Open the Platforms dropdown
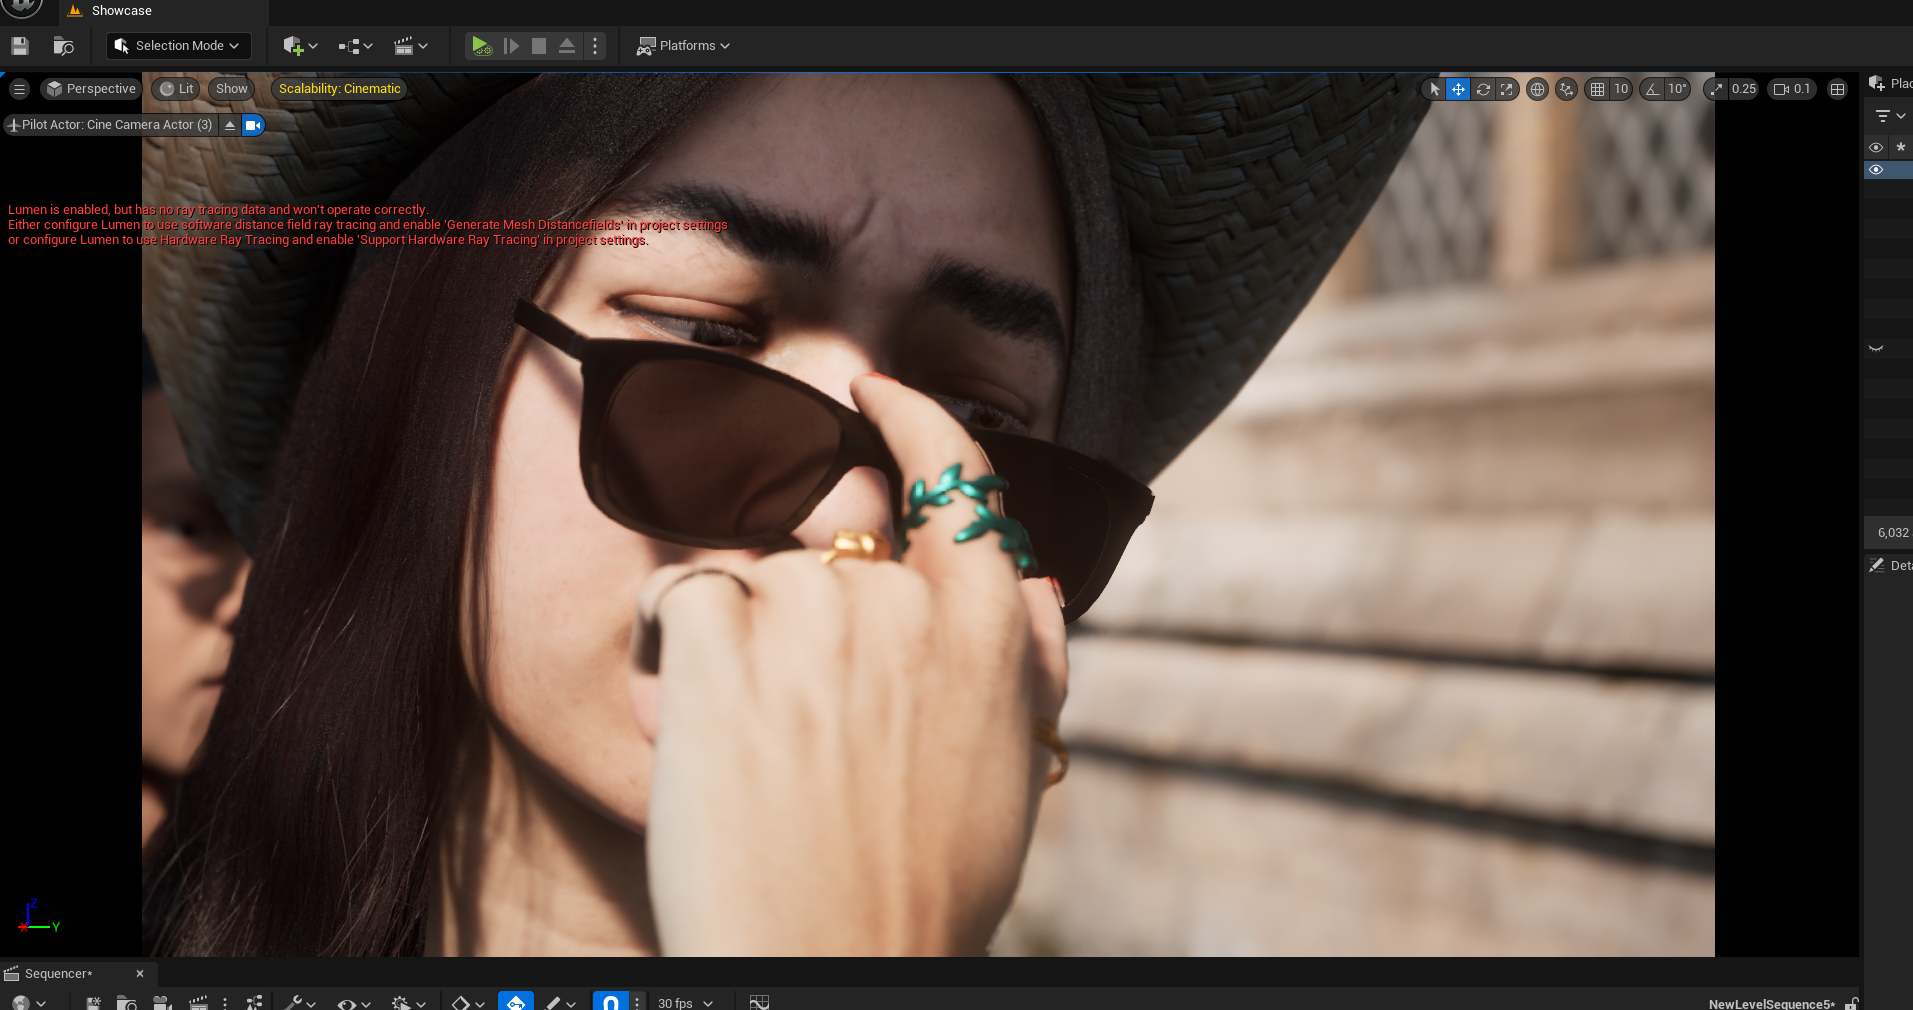Viewport: 1913px width, 1010px height. click(684, 45)
